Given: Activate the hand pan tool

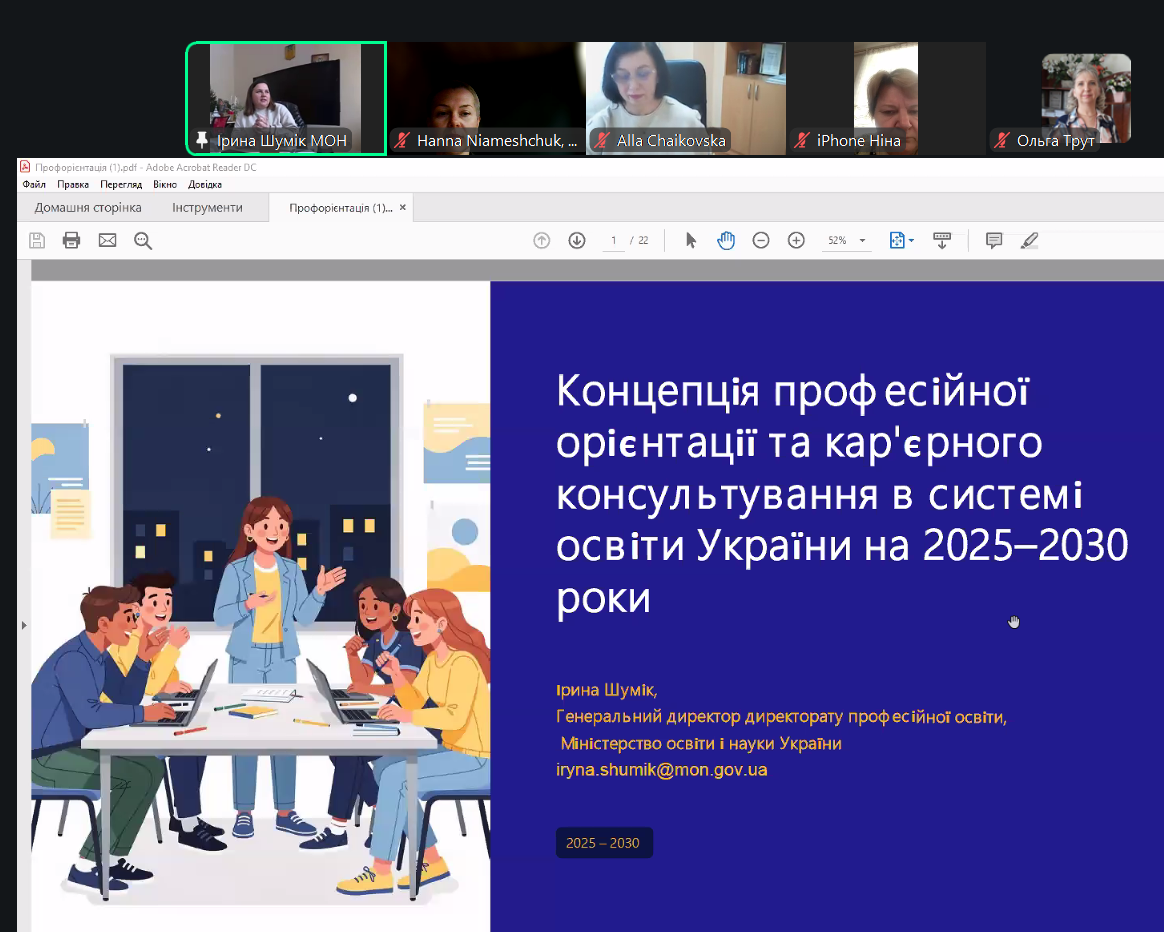Looking at the screenshot, I should pos(726,240).
